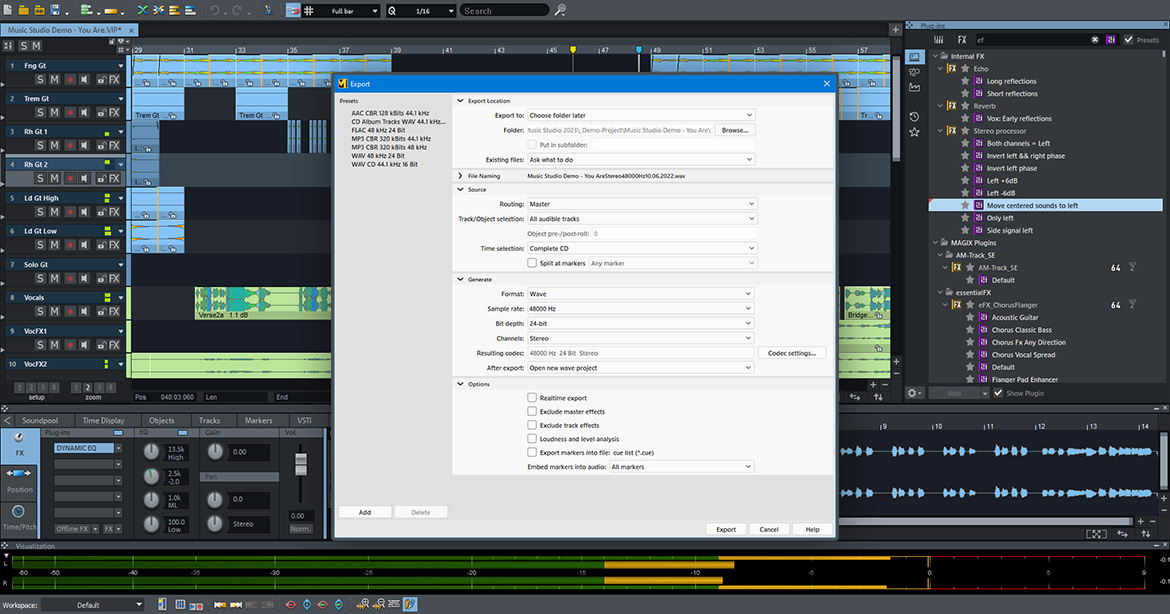Click the undo arrow in top toolbar
Image resolution: width=1170 pixels, height=614 pixels.
[215, 10]
